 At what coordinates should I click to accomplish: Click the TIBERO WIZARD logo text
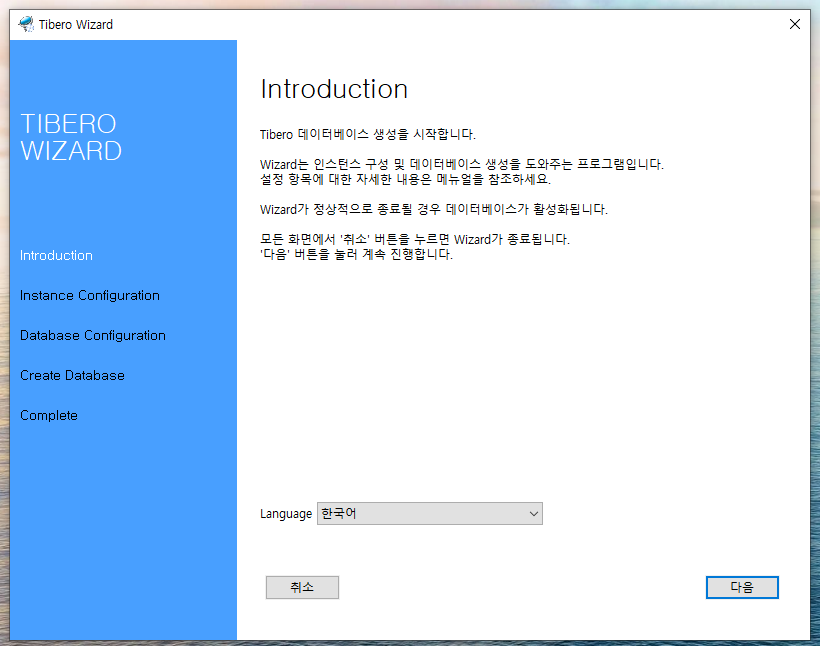tap(71, 138)
